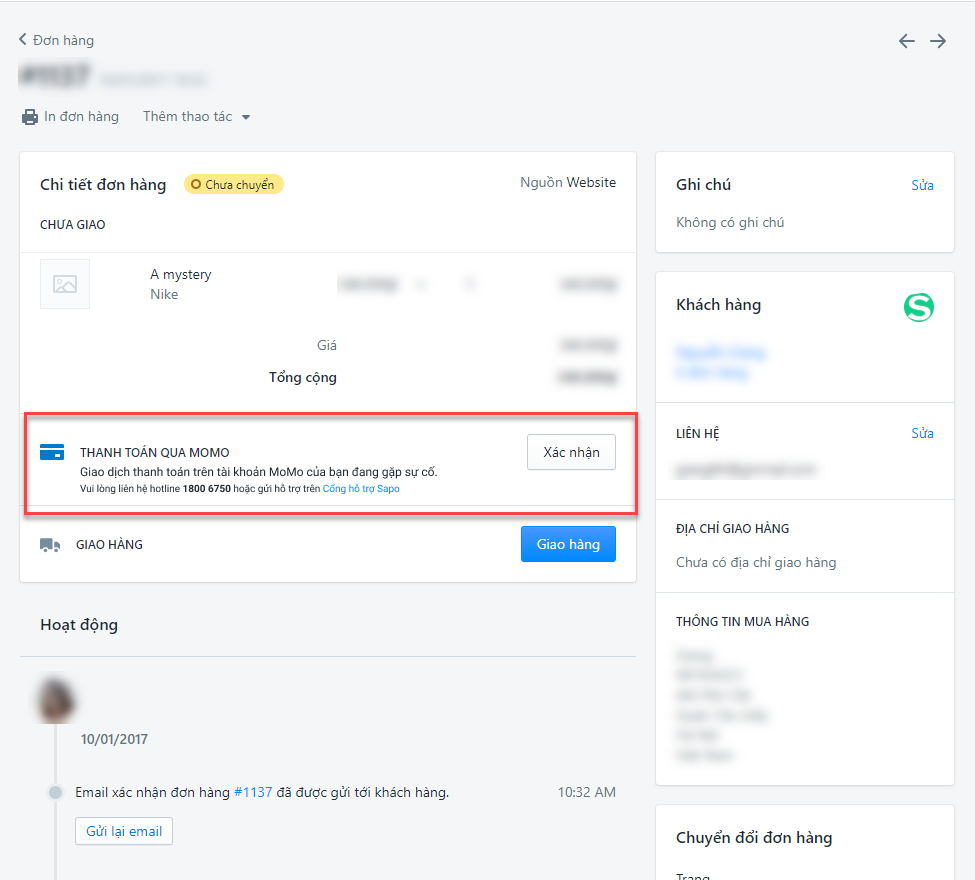
Task: Click Trang under Chuyển đổi đơn hàng
Action: point(693,874)
